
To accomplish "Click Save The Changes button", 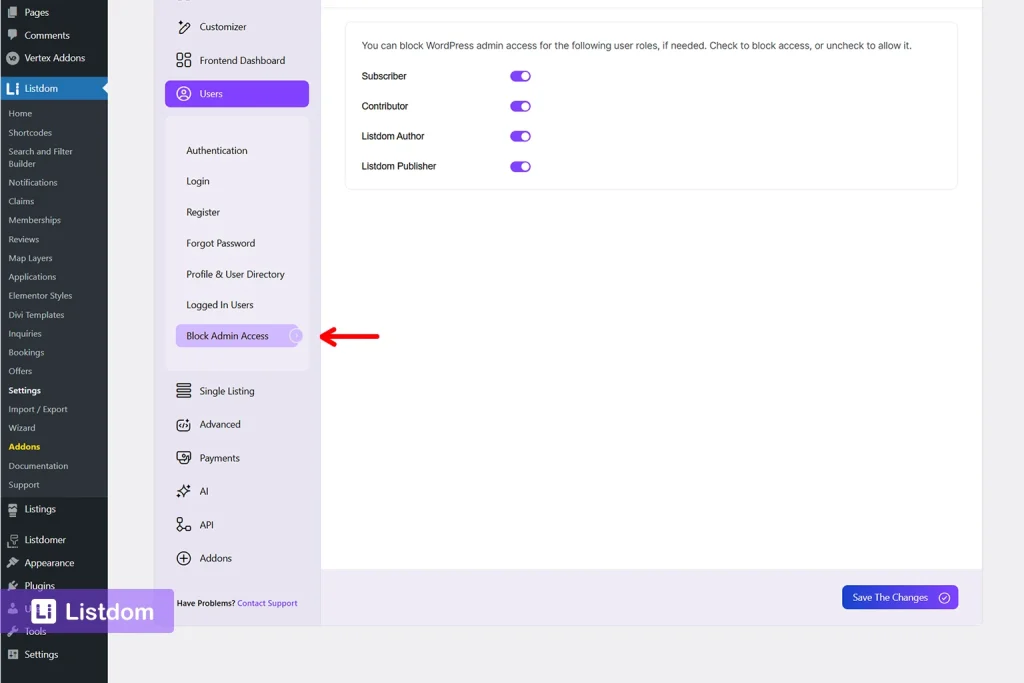I will click(x=900, y=597).
